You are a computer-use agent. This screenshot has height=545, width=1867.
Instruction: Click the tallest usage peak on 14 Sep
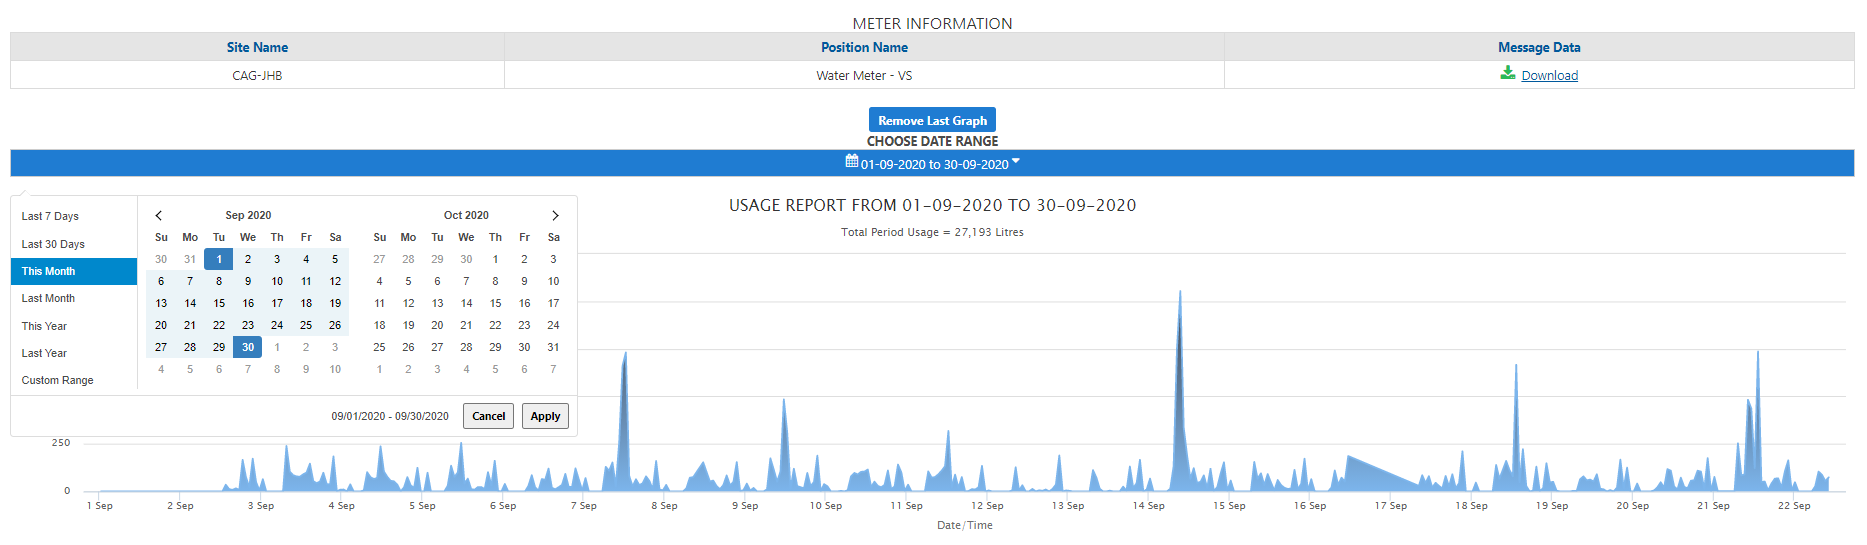coord(1180,295)
